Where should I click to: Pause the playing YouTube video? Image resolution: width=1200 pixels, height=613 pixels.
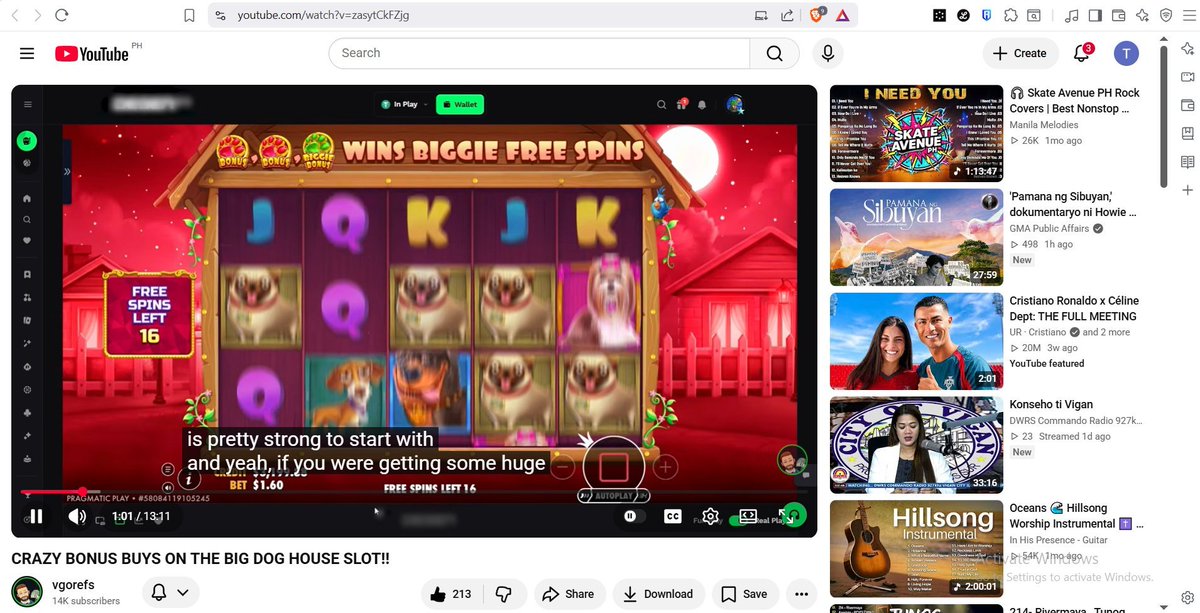(x=36, y=517)
